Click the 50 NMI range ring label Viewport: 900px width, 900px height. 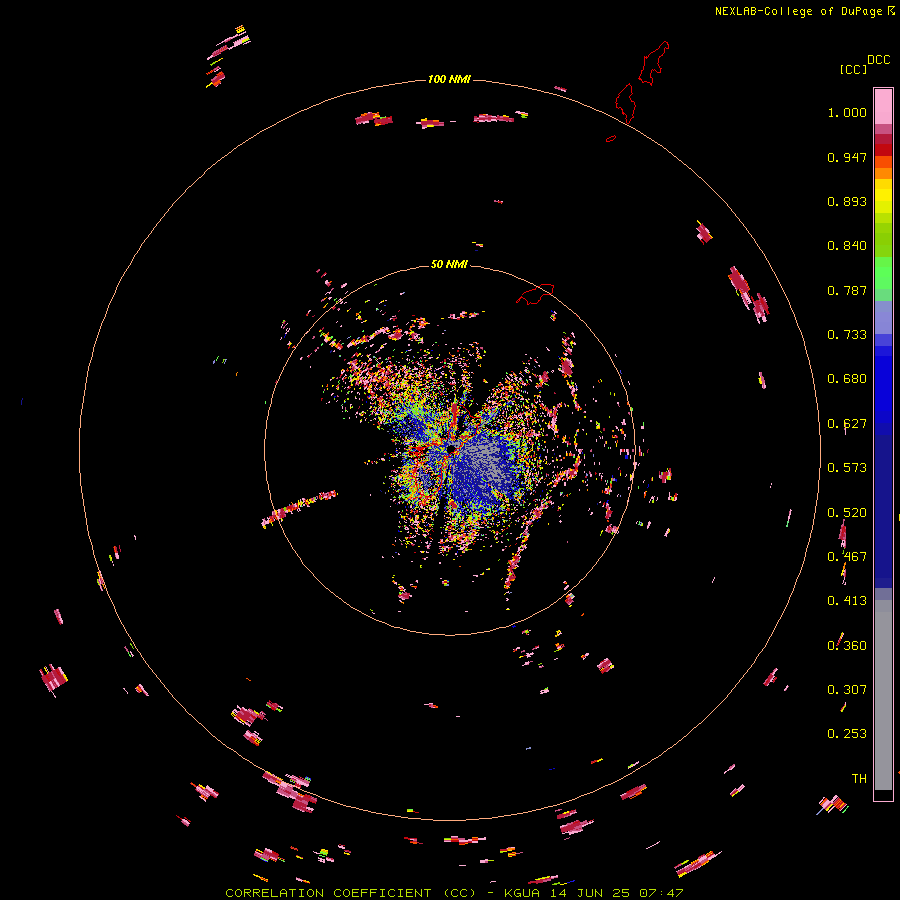(x=449, y=264)
